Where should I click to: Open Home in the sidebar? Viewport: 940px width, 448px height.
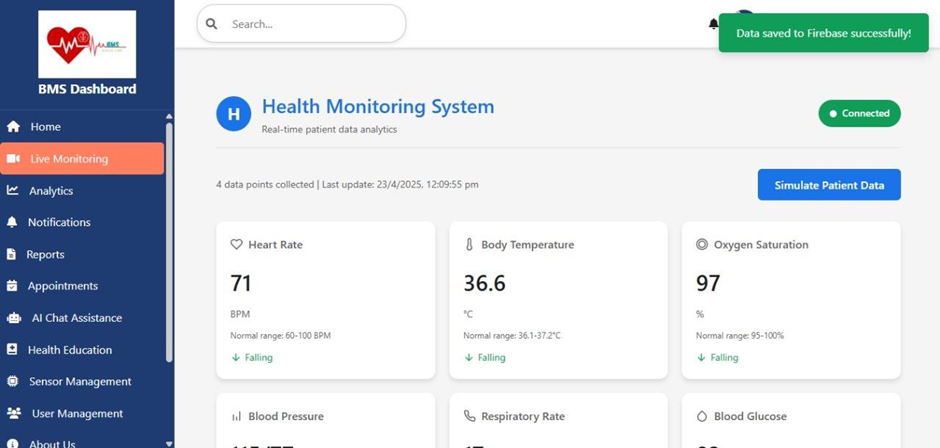click(82, 127)
